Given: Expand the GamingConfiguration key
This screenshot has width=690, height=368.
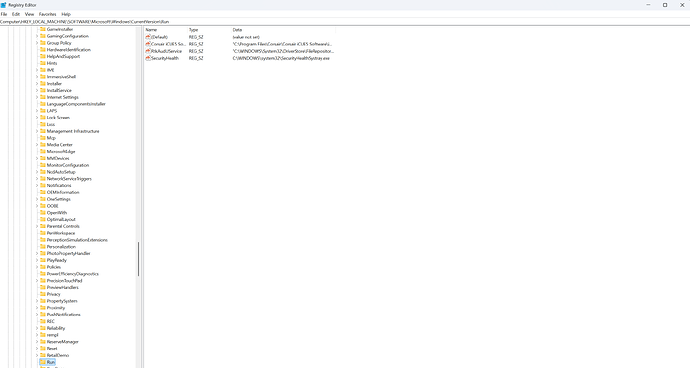Looking at the screenshot, I should [x=37, y=36].
